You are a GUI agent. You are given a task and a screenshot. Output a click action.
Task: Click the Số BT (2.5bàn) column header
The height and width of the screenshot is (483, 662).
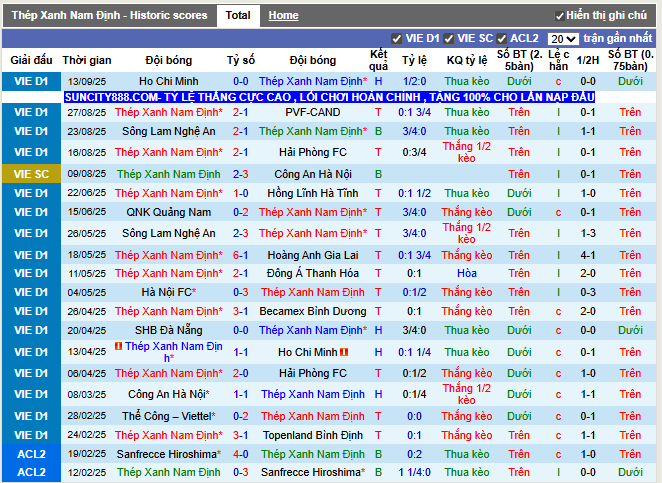519,60
